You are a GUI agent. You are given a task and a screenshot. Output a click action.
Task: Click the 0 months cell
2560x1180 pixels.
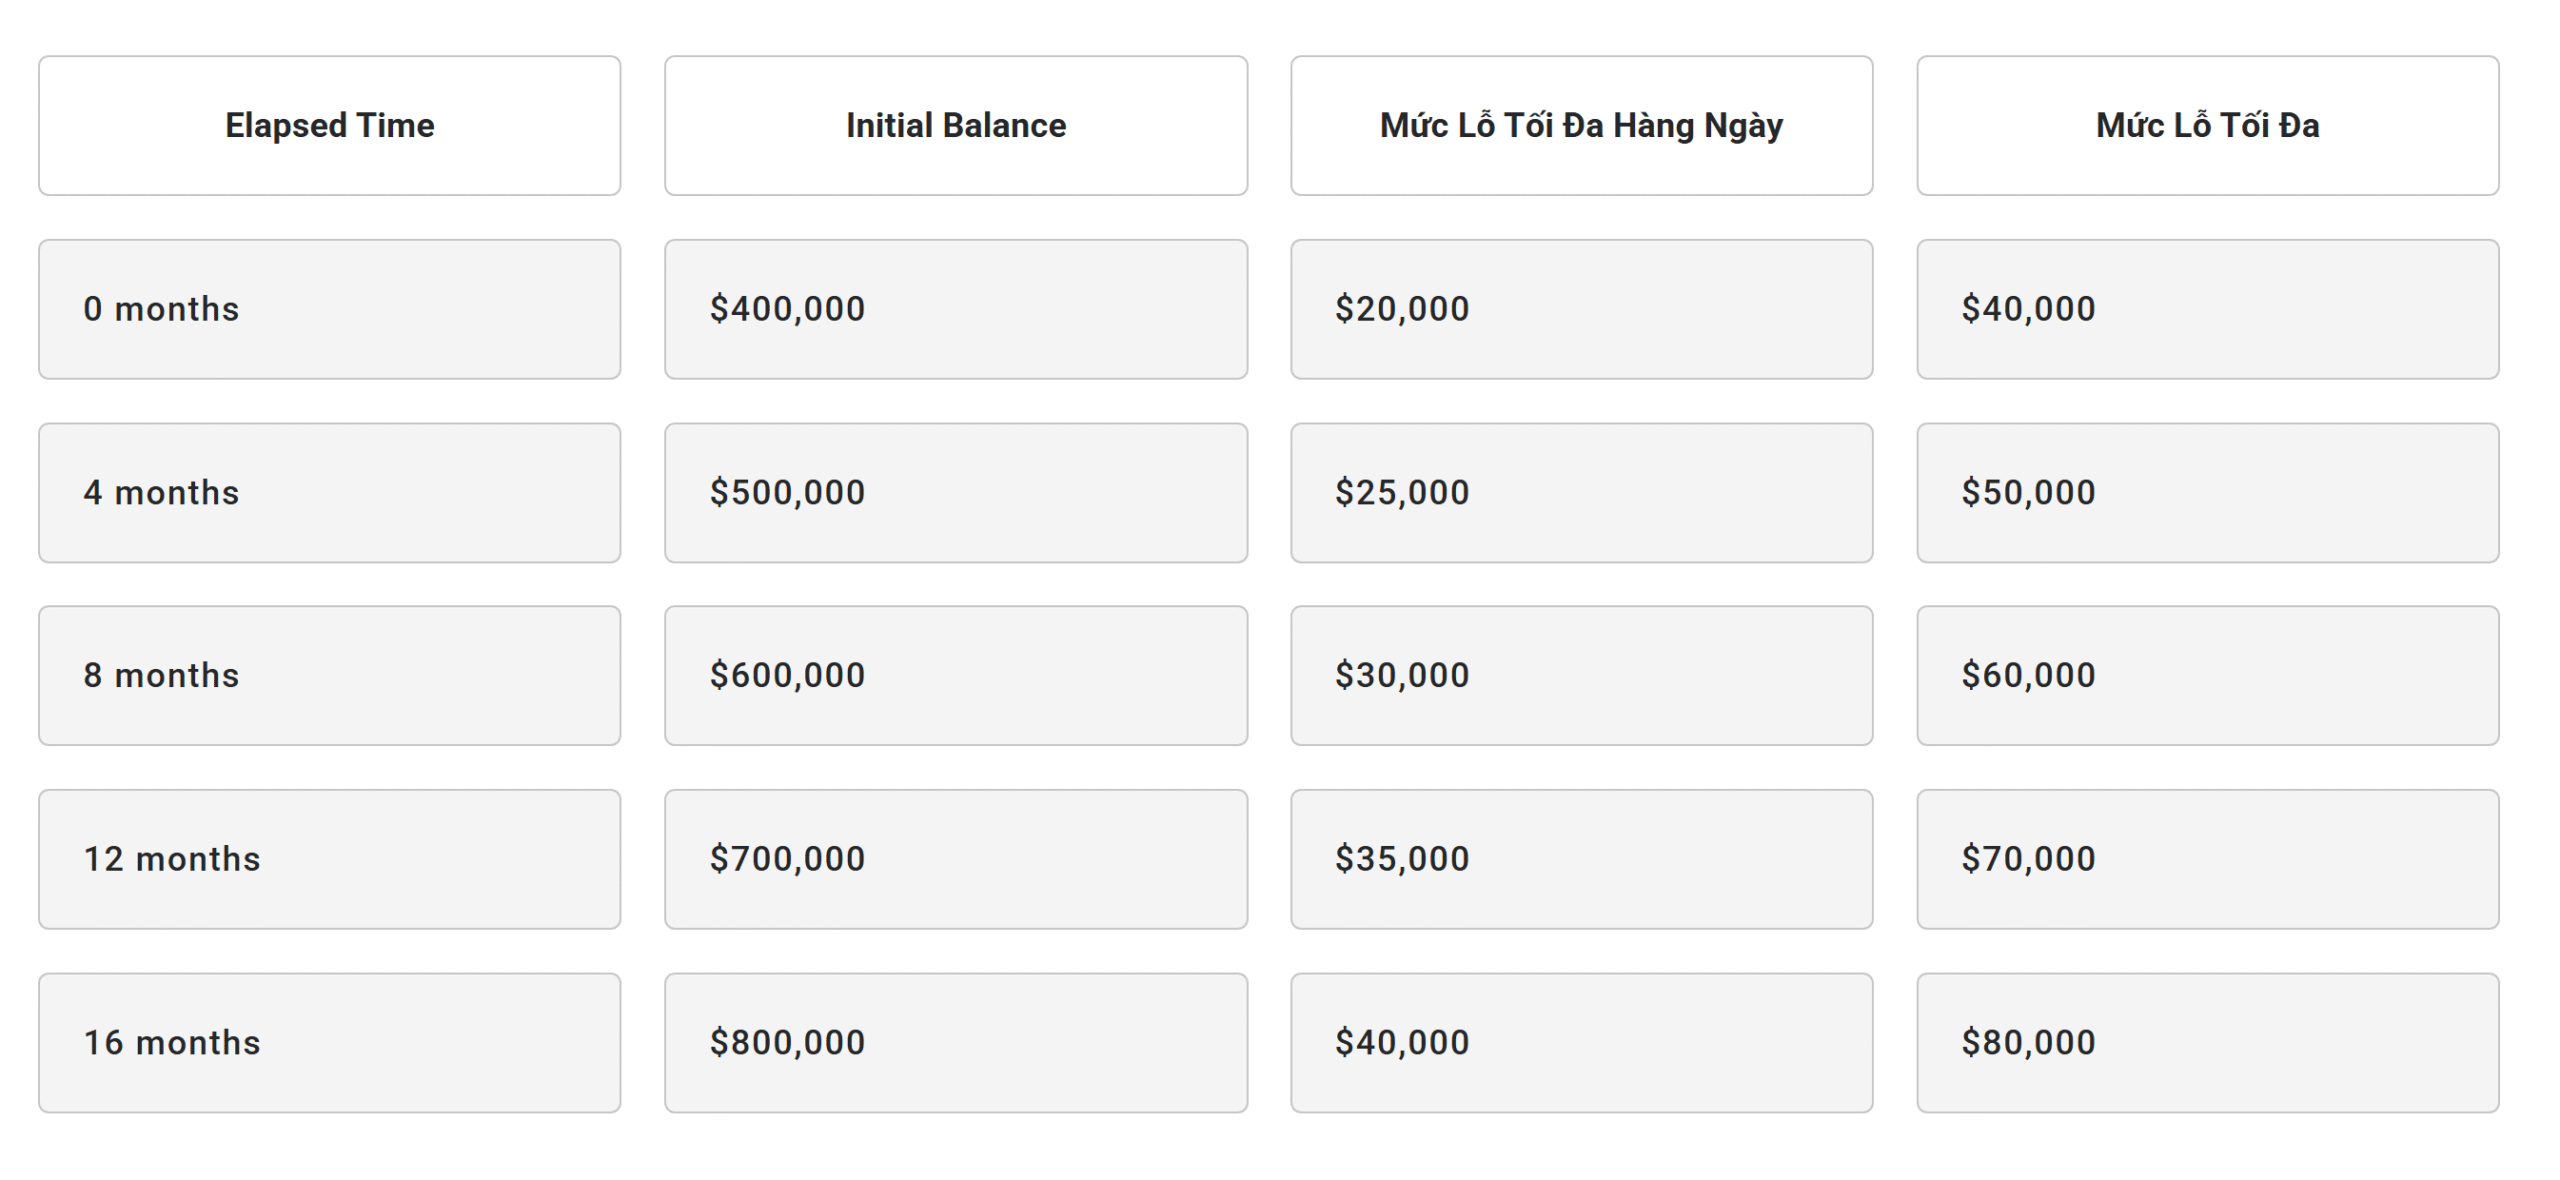[x=329, y=309]
